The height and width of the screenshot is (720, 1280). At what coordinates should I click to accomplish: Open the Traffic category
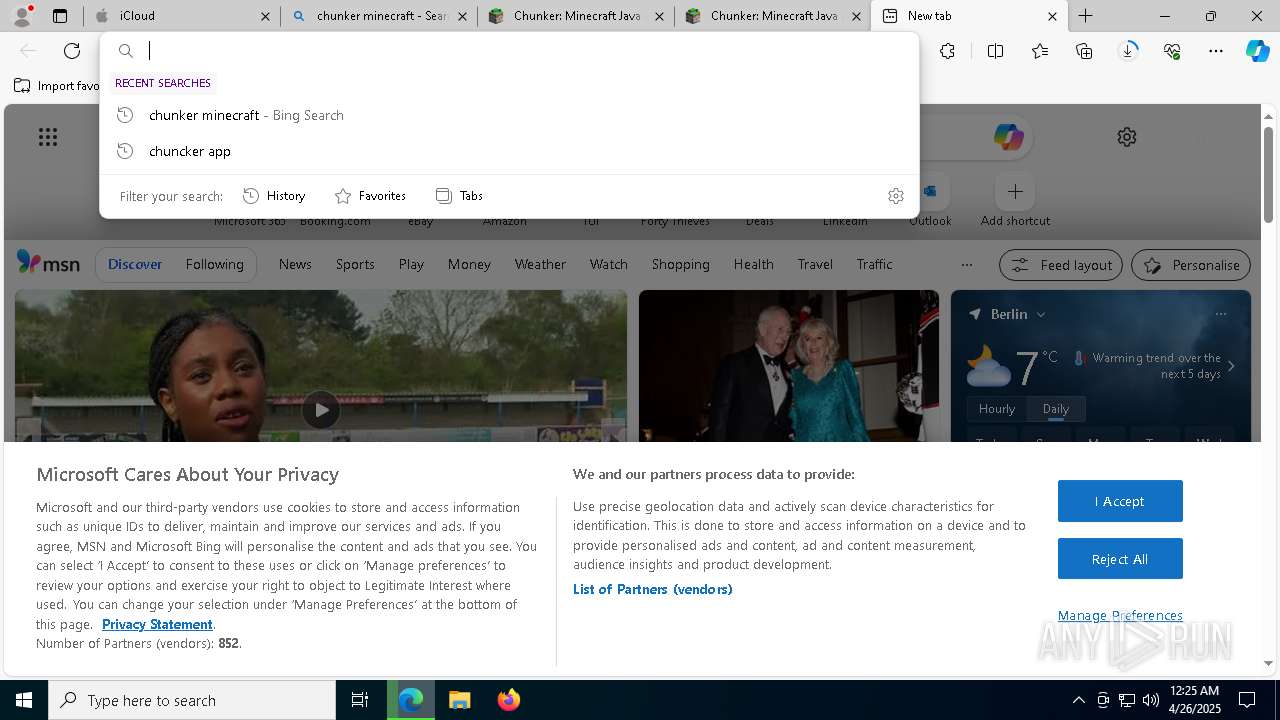pos(874,264)
